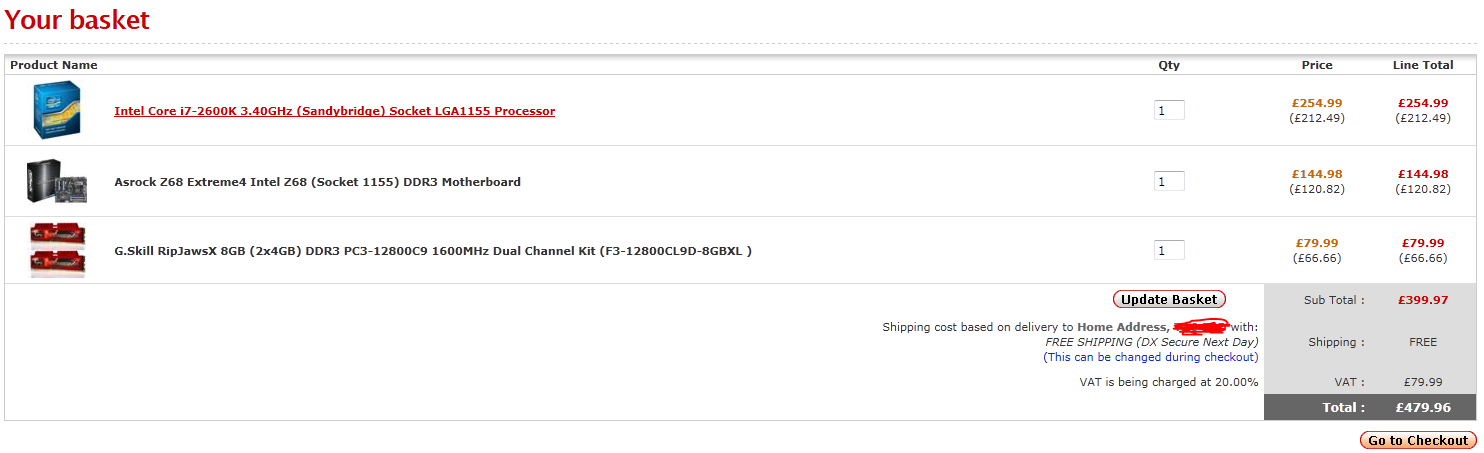The height and width of the screenshot is (453, 1484).
Task: Click the Asrock Z68 motherboard thumbnail
Action: coord(56,181)
